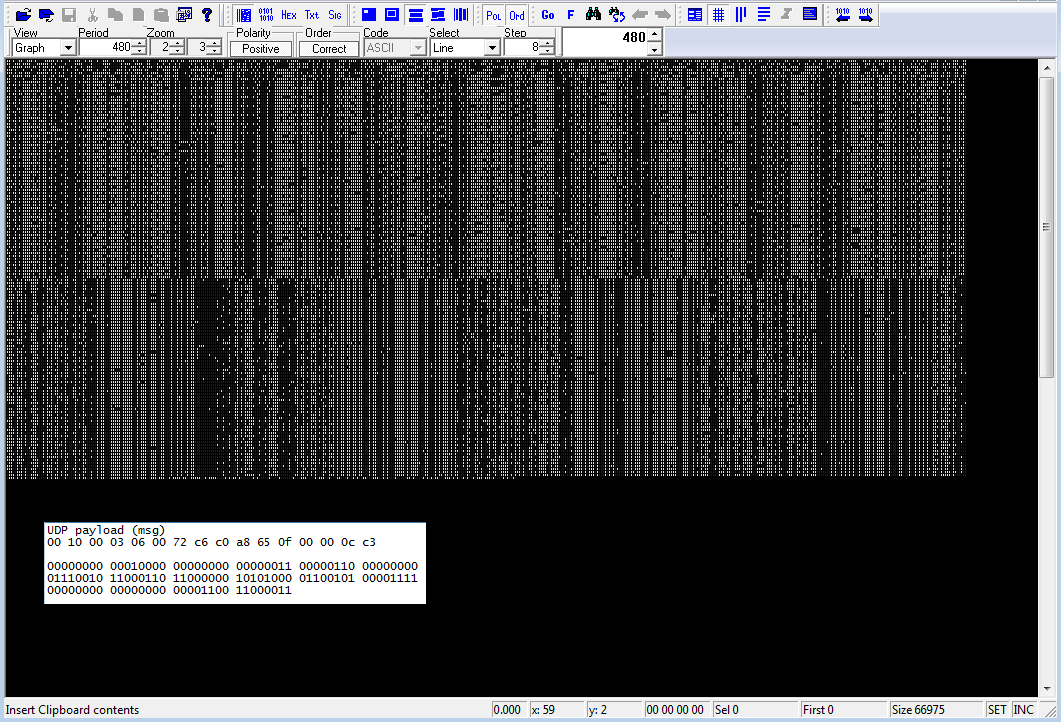Toggle the grid hash icon

(x=719, y=14)
